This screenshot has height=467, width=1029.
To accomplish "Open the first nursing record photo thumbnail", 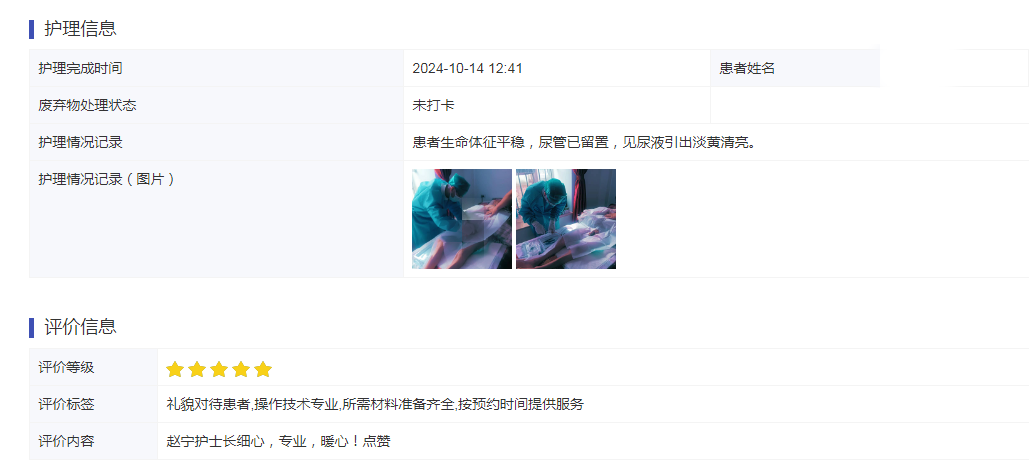I will tap(461, 219).
